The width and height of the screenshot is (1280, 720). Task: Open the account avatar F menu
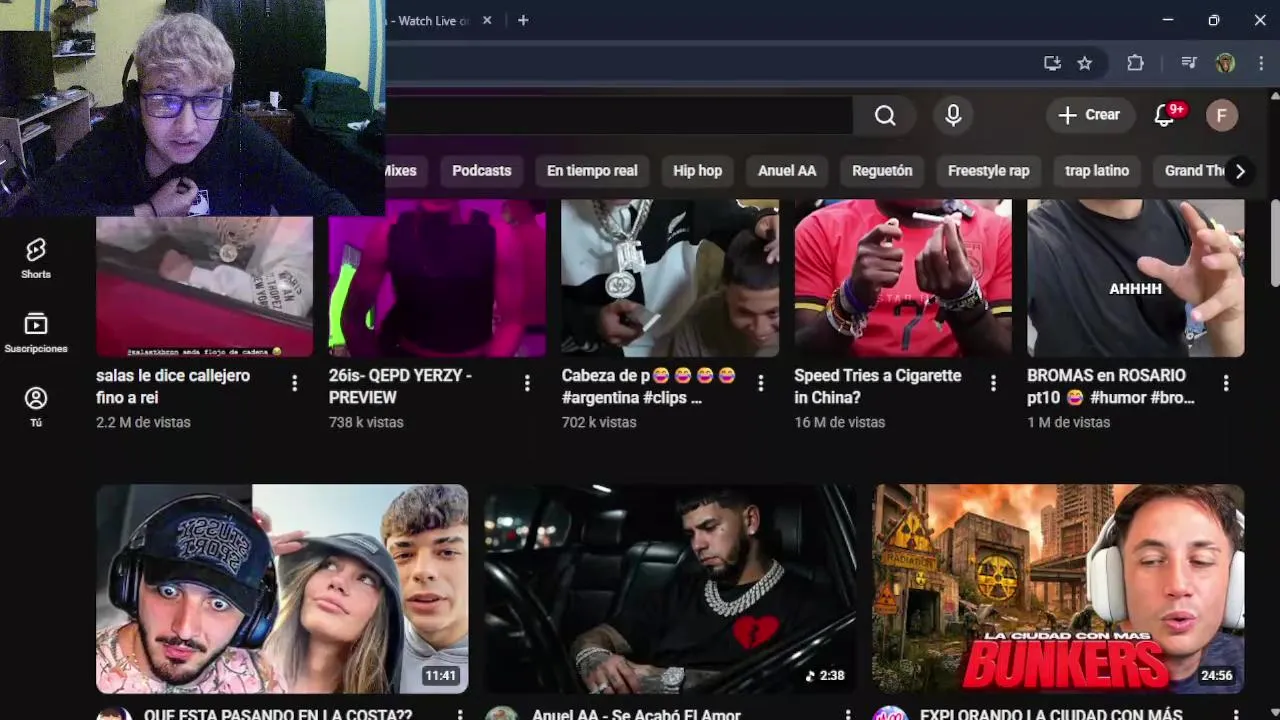[1221, 115]
